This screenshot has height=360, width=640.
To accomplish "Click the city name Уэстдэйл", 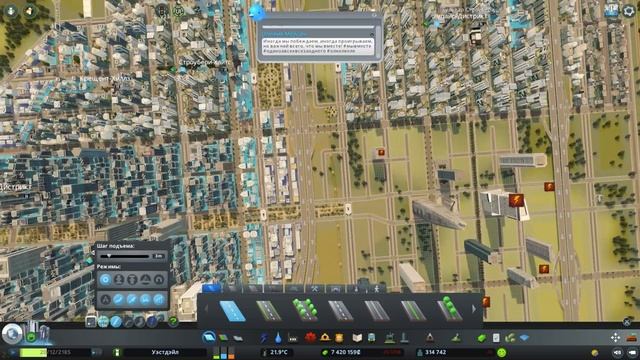I will [x=165, y=352].
